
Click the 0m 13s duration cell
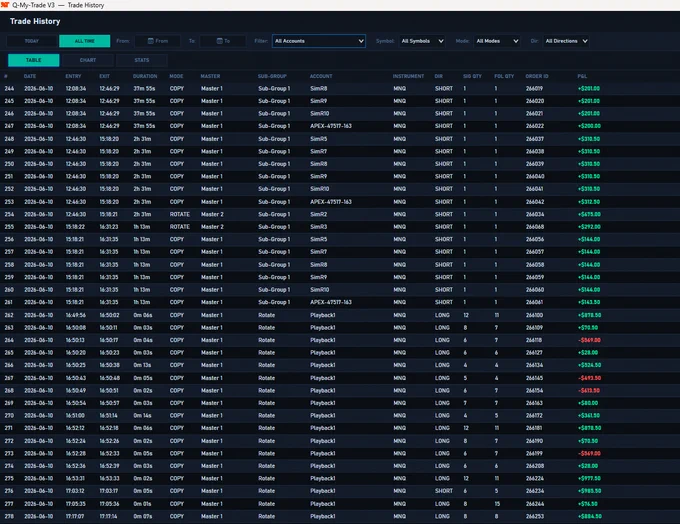coord(142,365)
